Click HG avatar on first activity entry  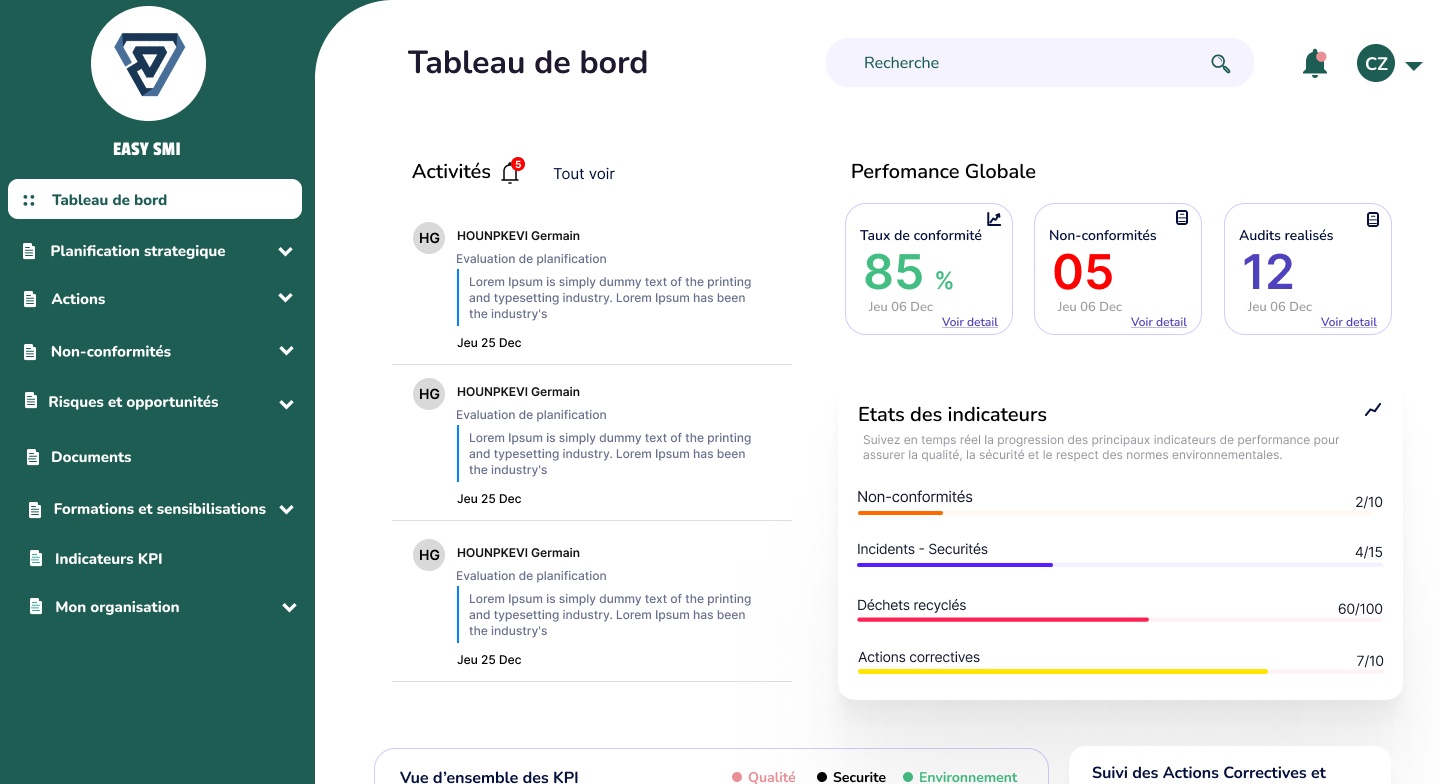(429, 237)
